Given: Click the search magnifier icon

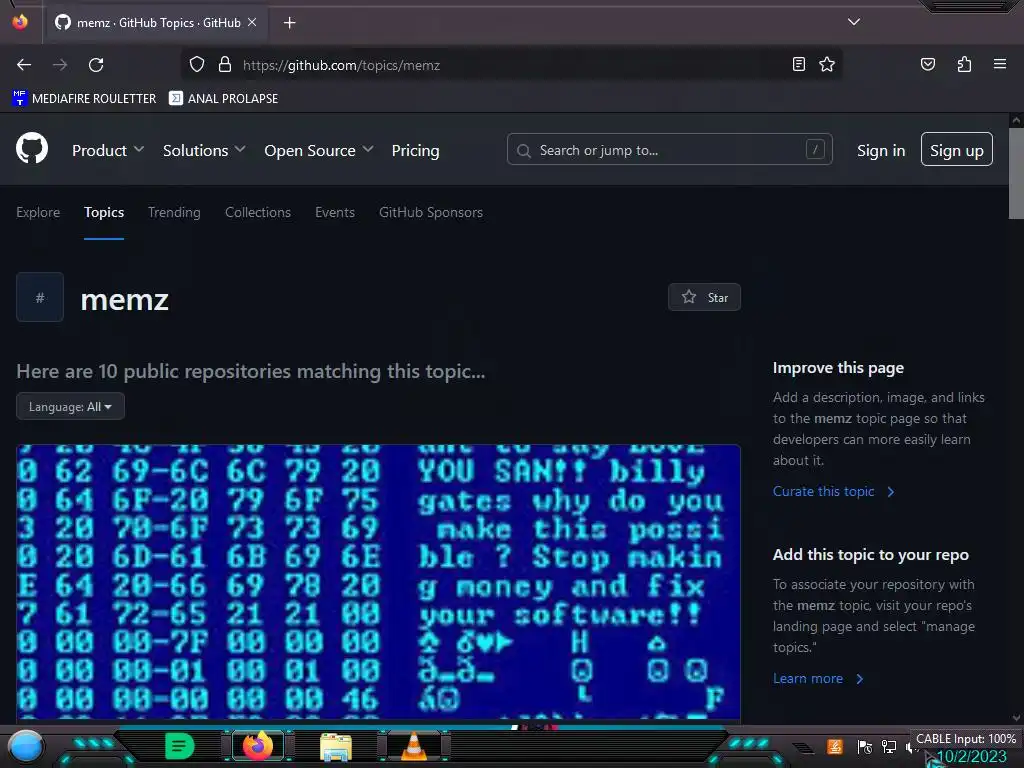Looking at the screenshot, I should coord(523,151).
